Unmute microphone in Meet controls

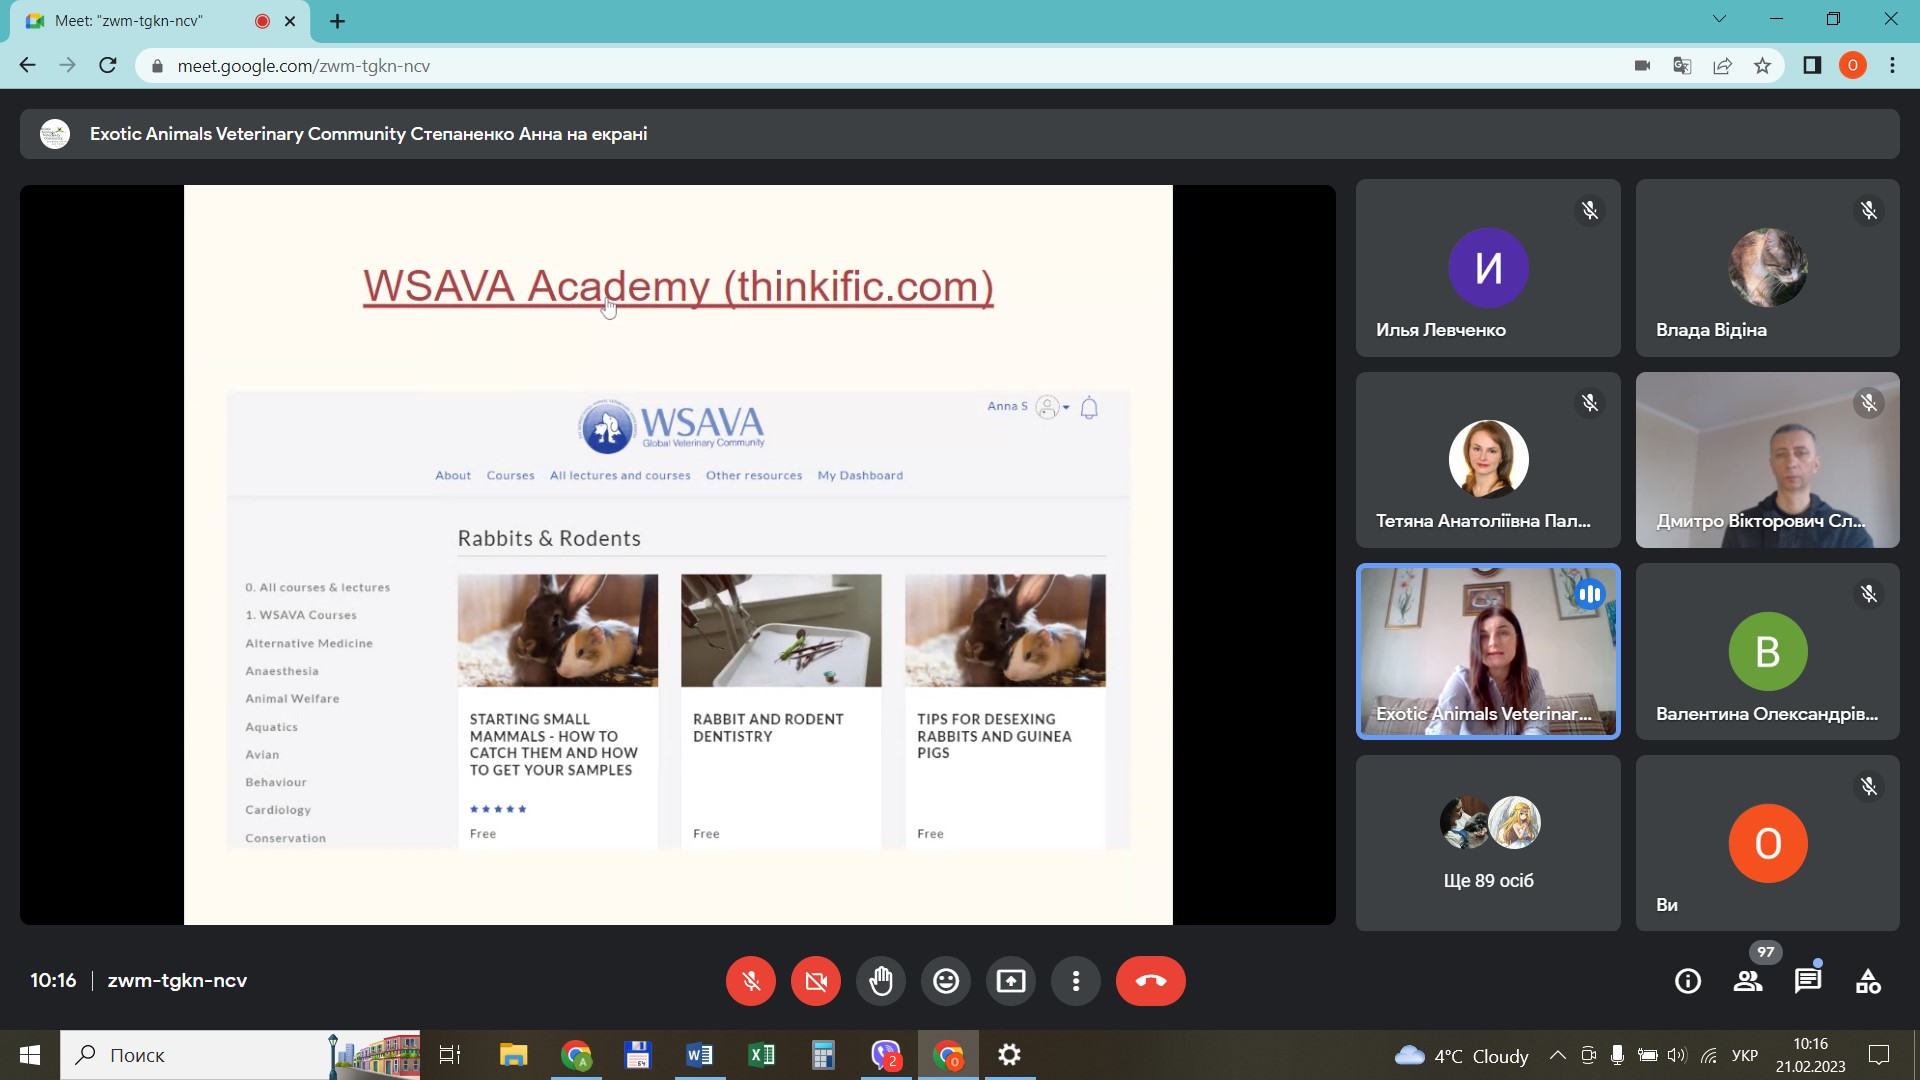pos(751,981)
